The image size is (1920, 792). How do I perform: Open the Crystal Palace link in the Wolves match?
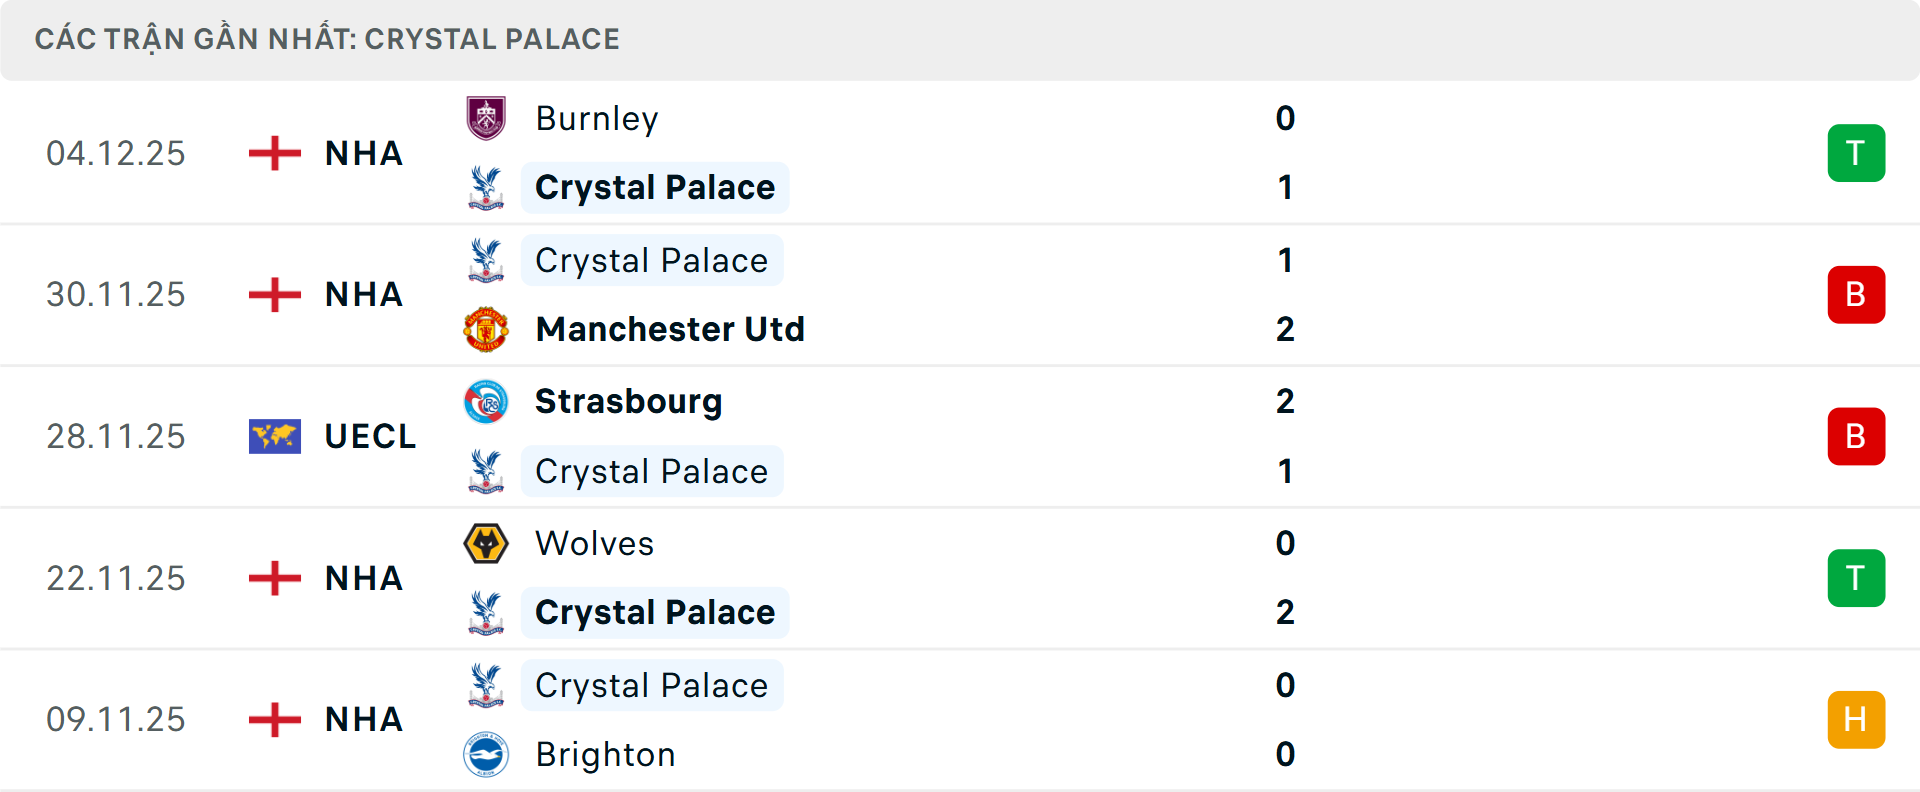(655, 612)
